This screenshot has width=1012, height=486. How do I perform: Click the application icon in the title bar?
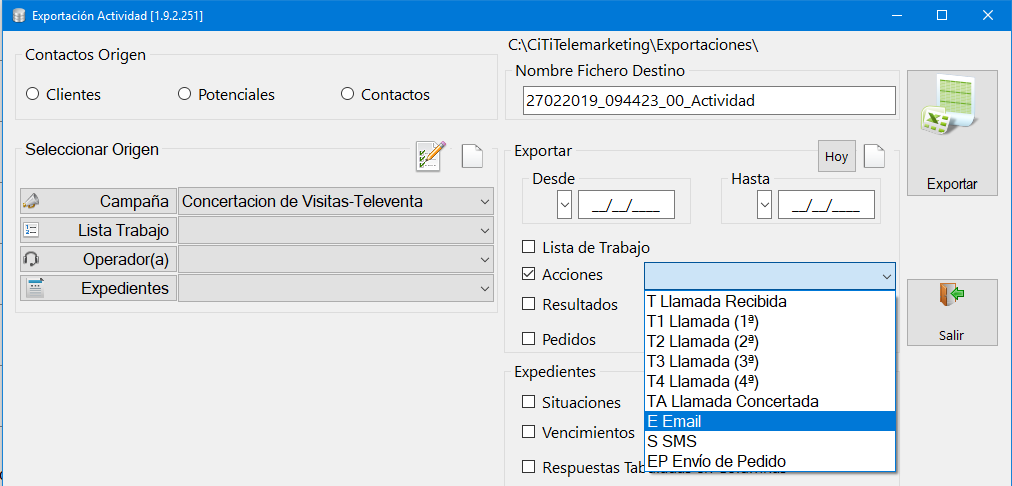click(x=18, y=15)
